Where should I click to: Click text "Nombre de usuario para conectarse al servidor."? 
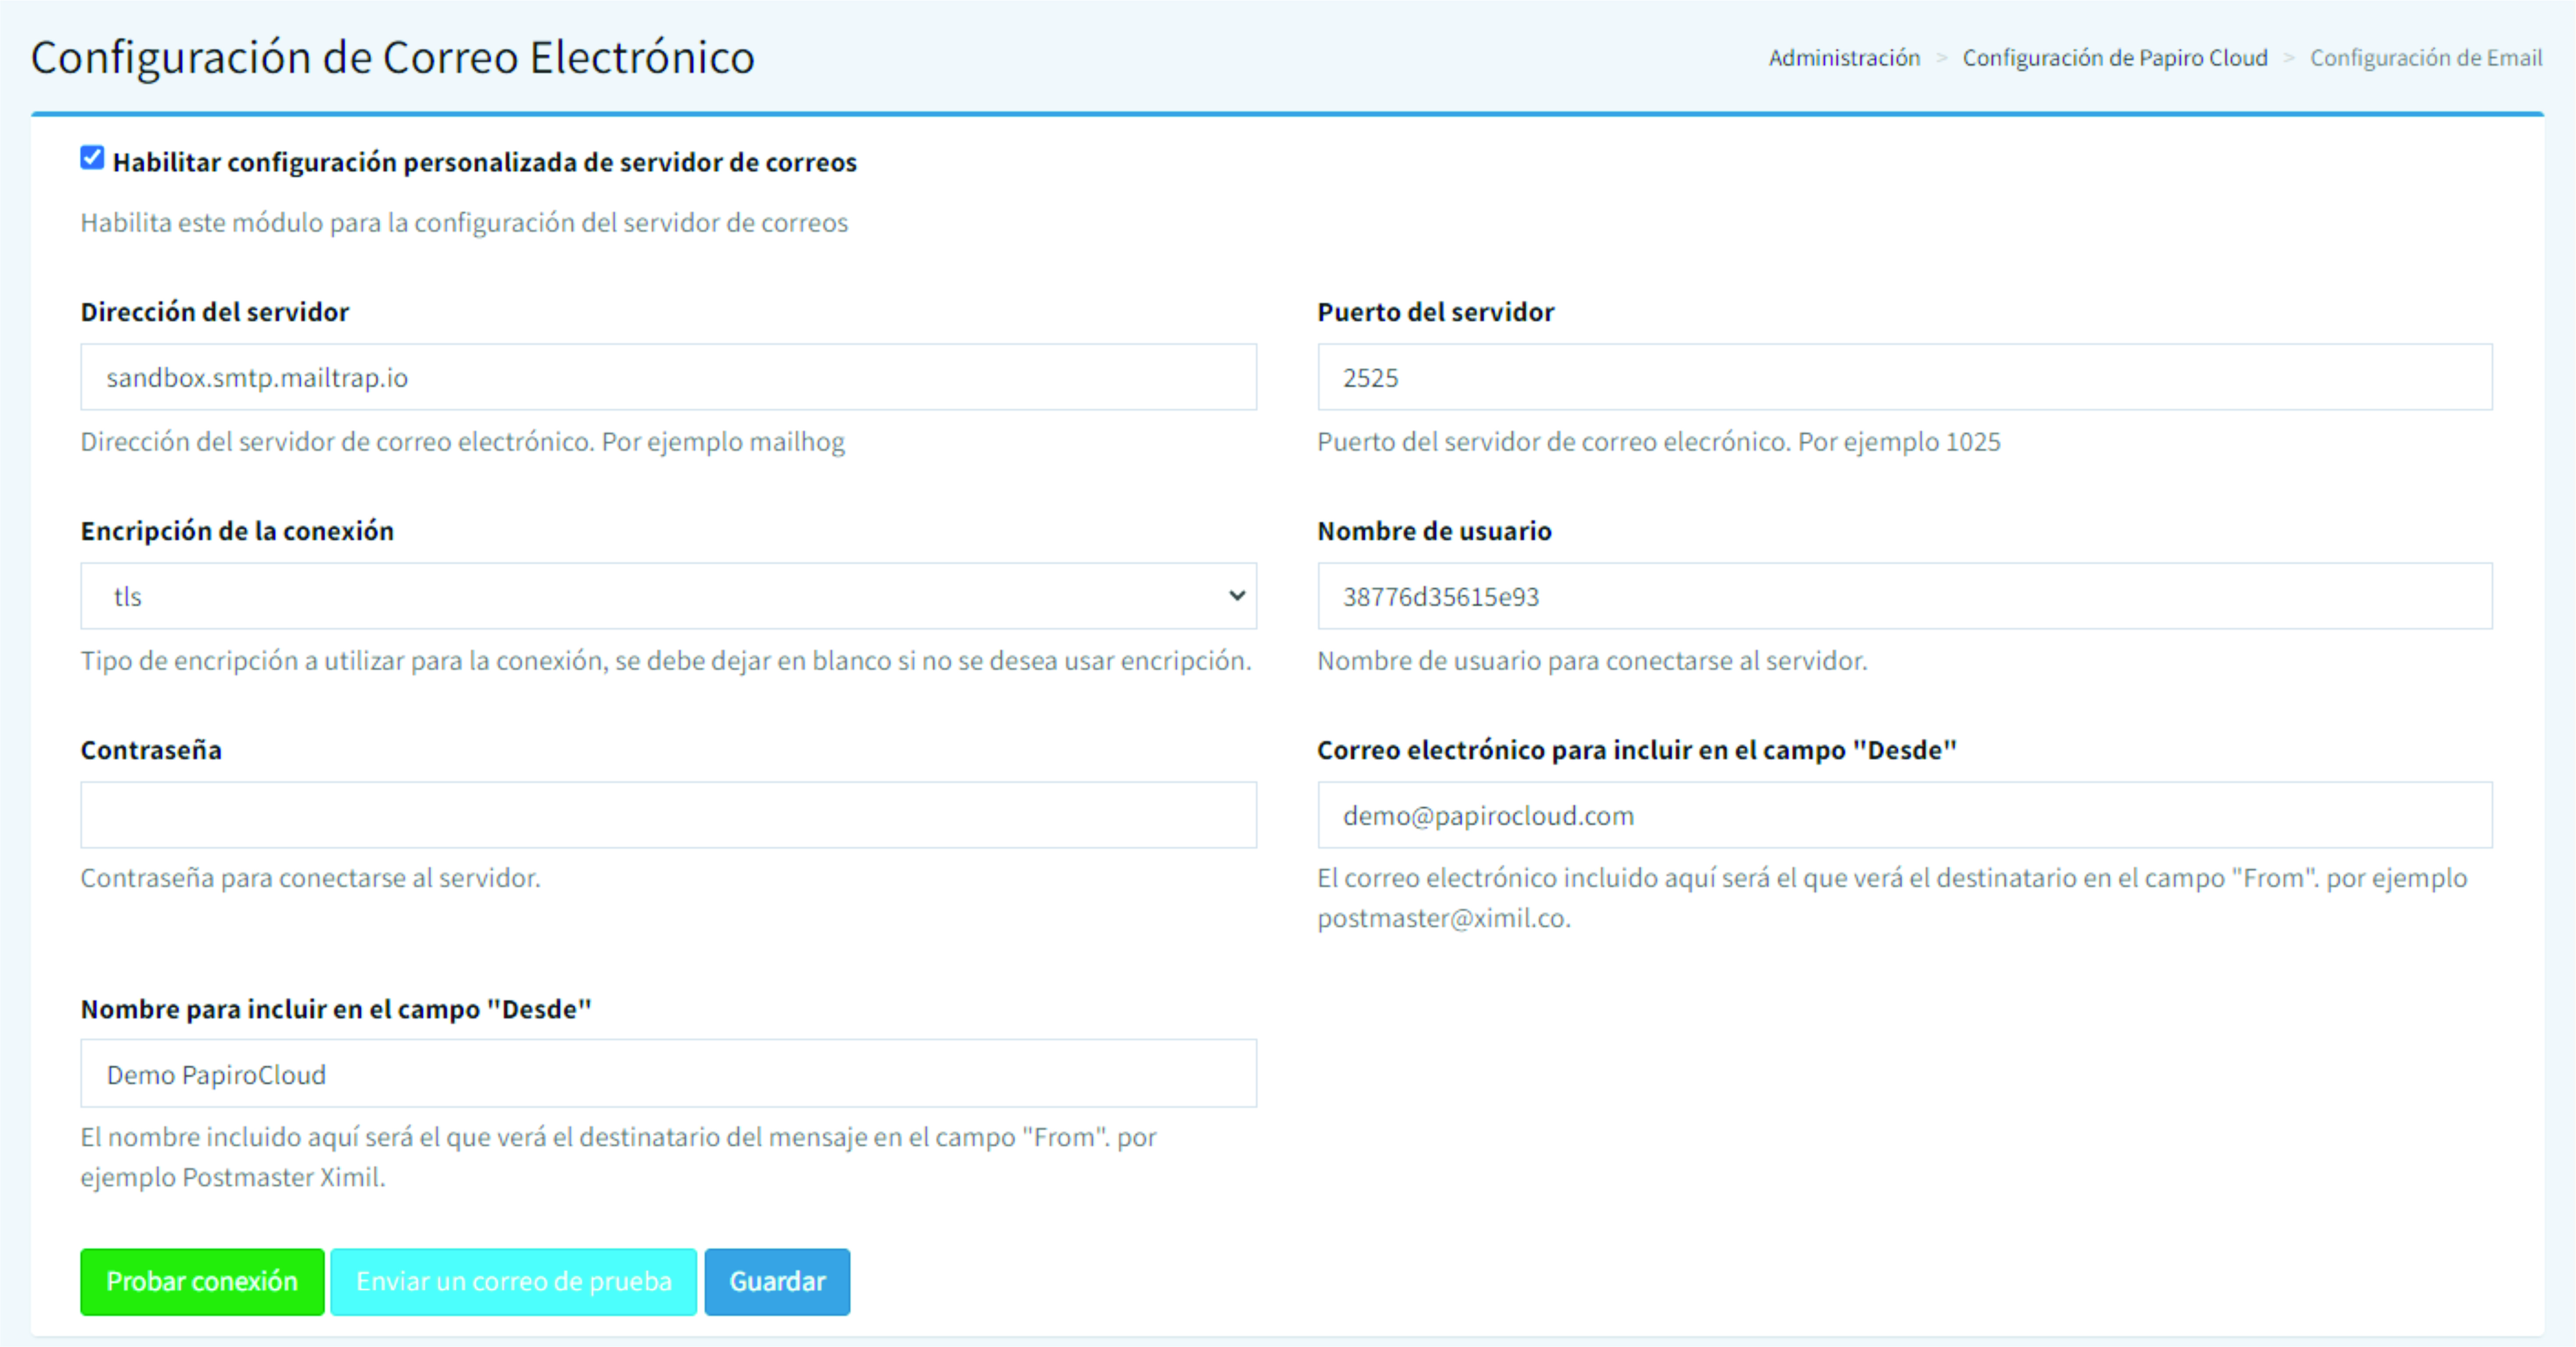coord(1592,661)
